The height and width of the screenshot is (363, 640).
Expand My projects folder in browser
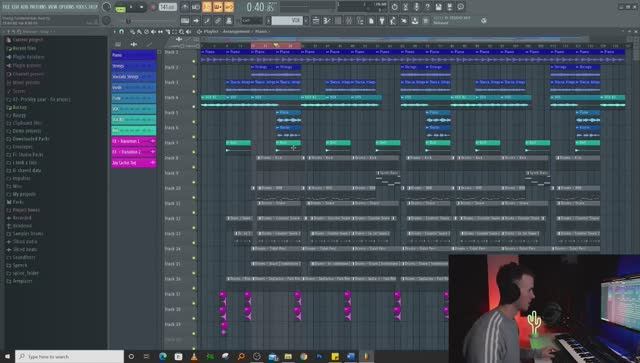[x=24, y=194]
